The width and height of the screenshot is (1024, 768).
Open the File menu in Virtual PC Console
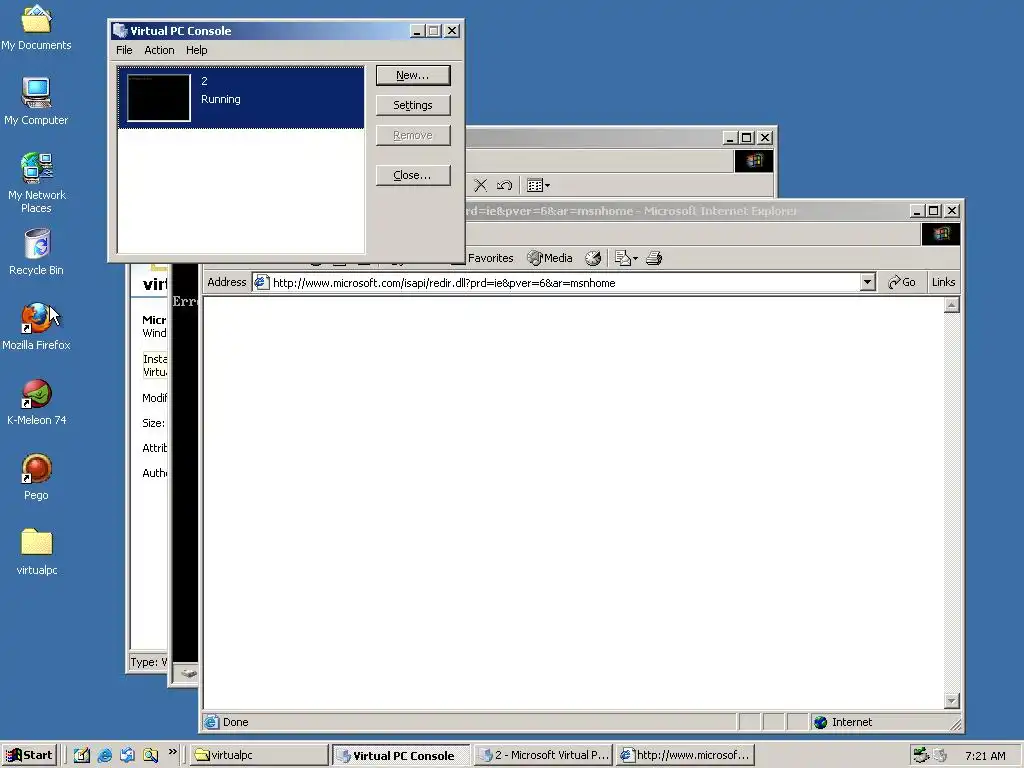124,50
